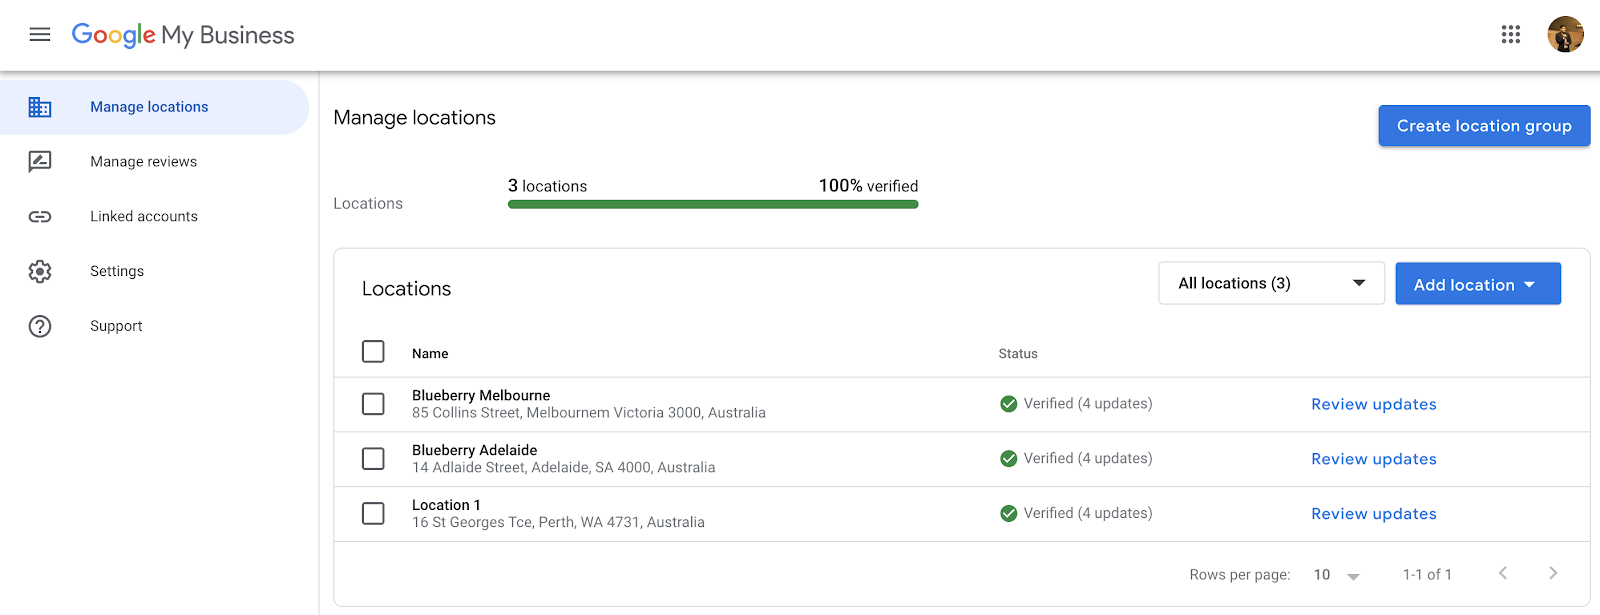Click the Create location group button
The width and height of the screenshot is (1600, 615).
coord(1484,126)
